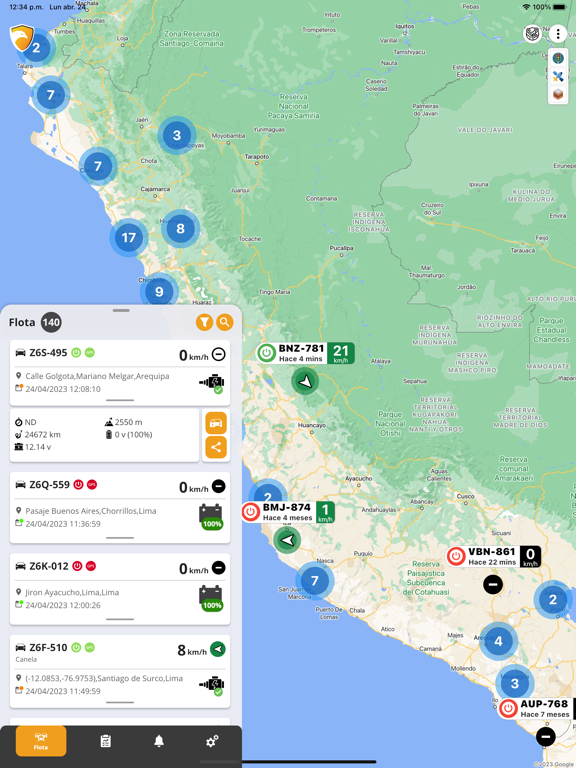576x768 pixels.
Task: Open the search in the Flota panel
Action: [224, 322]
